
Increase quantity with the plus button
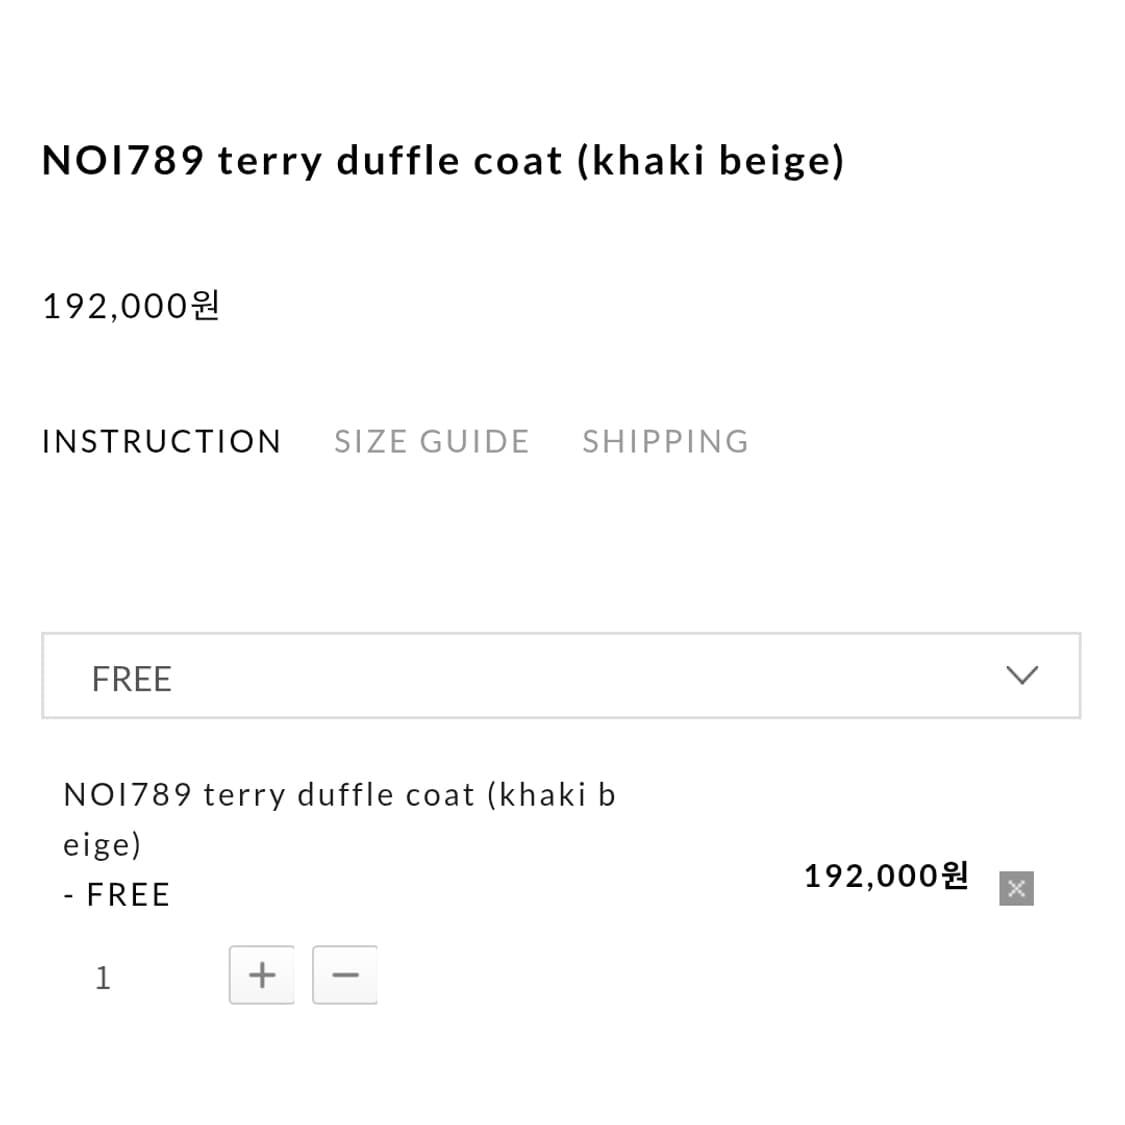click(262, 974)
